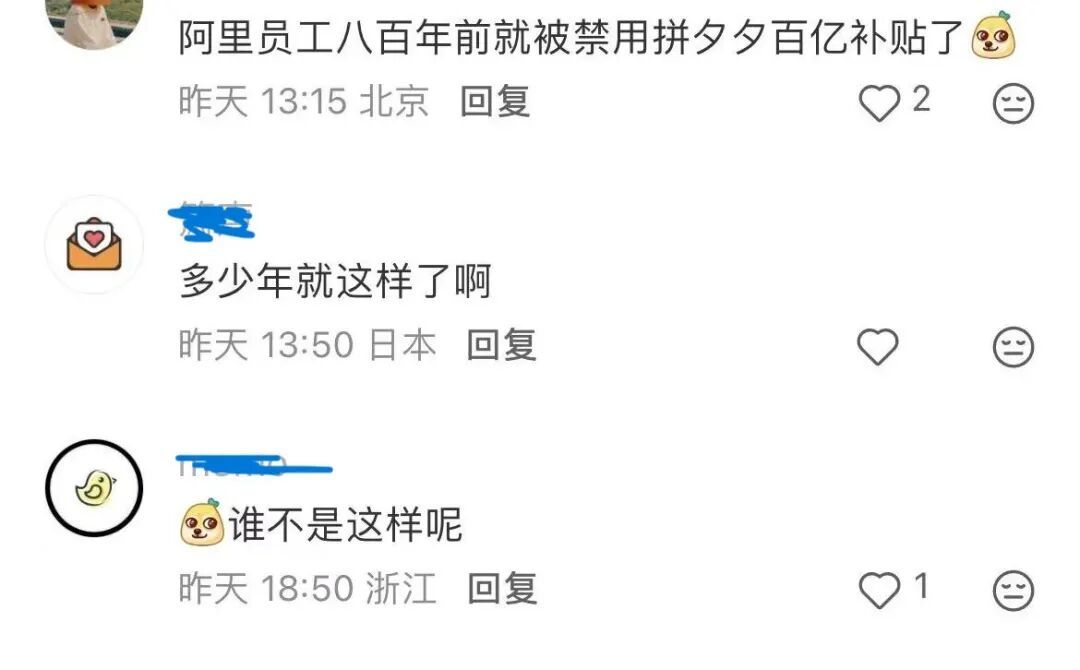Select the comment text 多少年就这样了啊
Image resolution: width=1080 pixels, height=670 pixels.
click(x=335, y=281)
